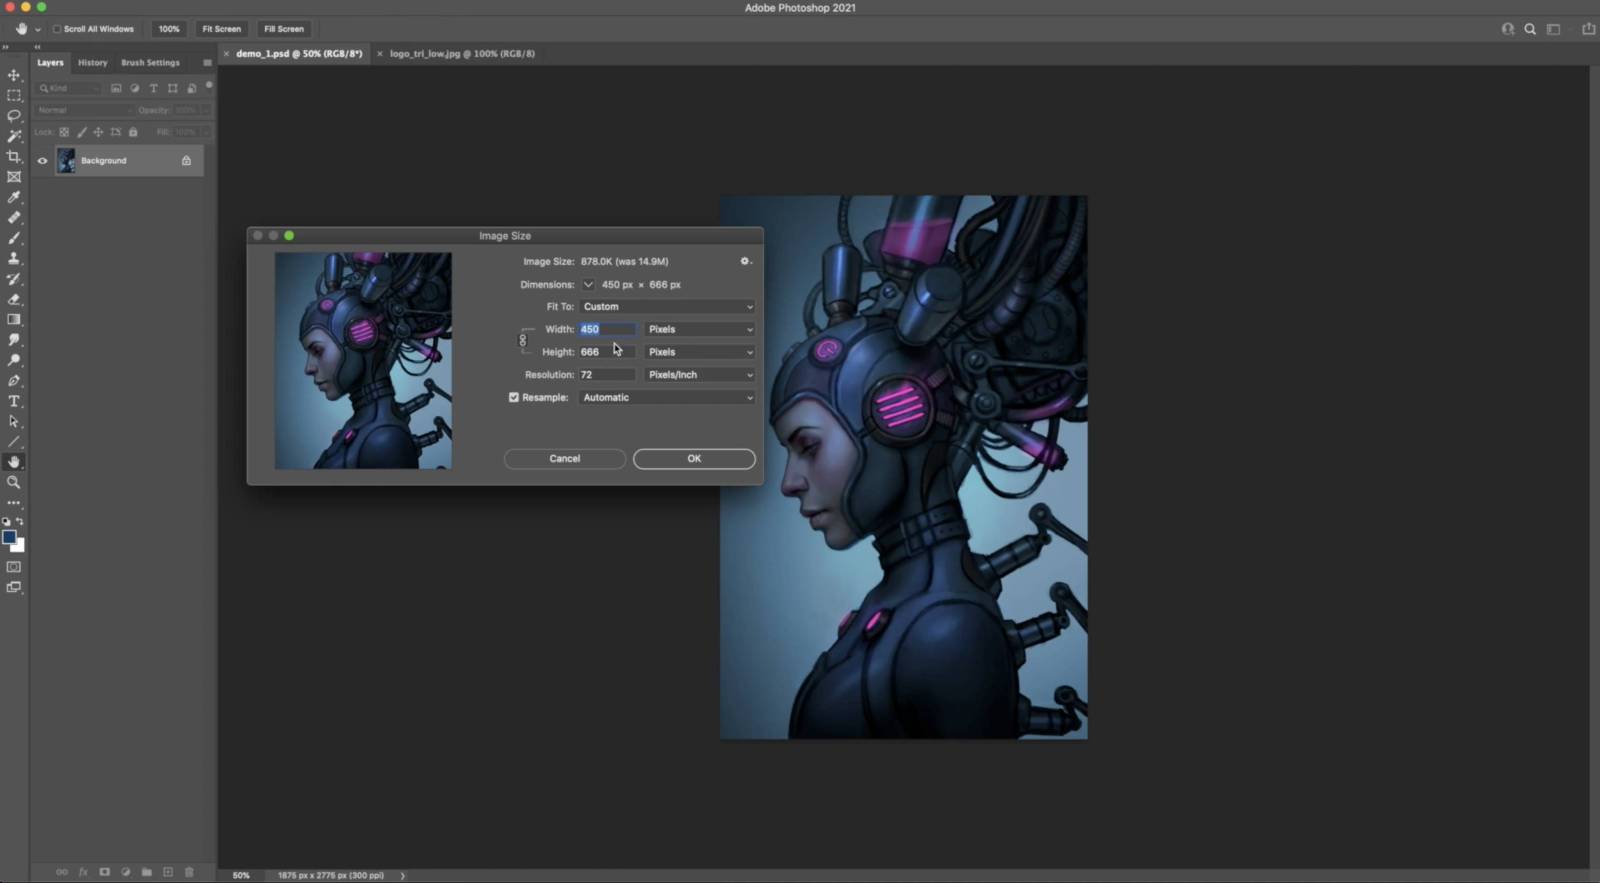Click OK in Image Size dialog
Image resolution: width=1600 pixels, height=883 pixels.
pos(694,459)
